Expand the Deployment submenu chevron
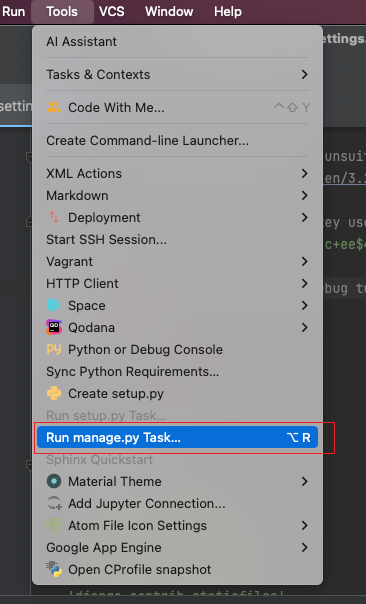Viewport: 366px width, 604px height. [304, 217]
